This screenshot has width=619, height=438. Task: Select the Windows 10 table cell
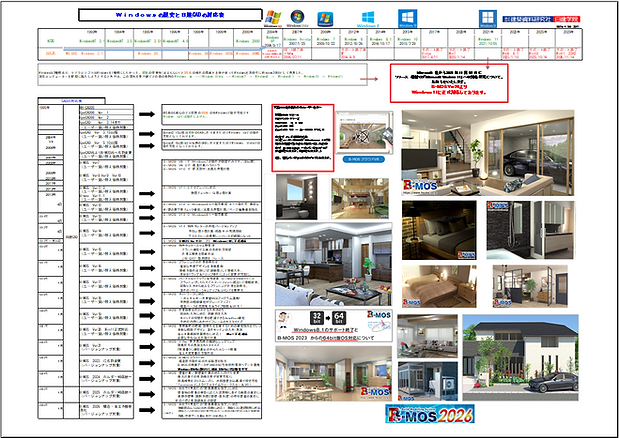[408, 42]
